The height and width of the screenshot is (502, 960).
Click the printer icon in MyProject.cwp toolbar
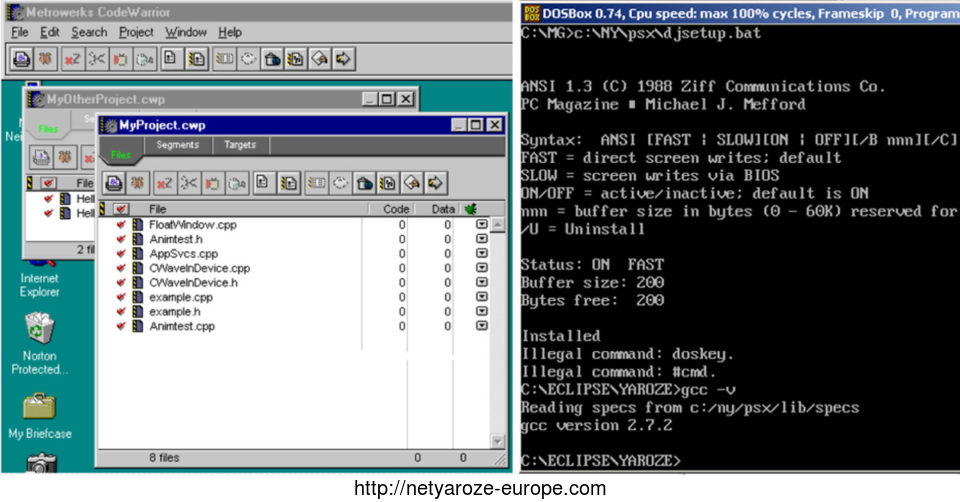pyautogui.click(x=114, y=183)
